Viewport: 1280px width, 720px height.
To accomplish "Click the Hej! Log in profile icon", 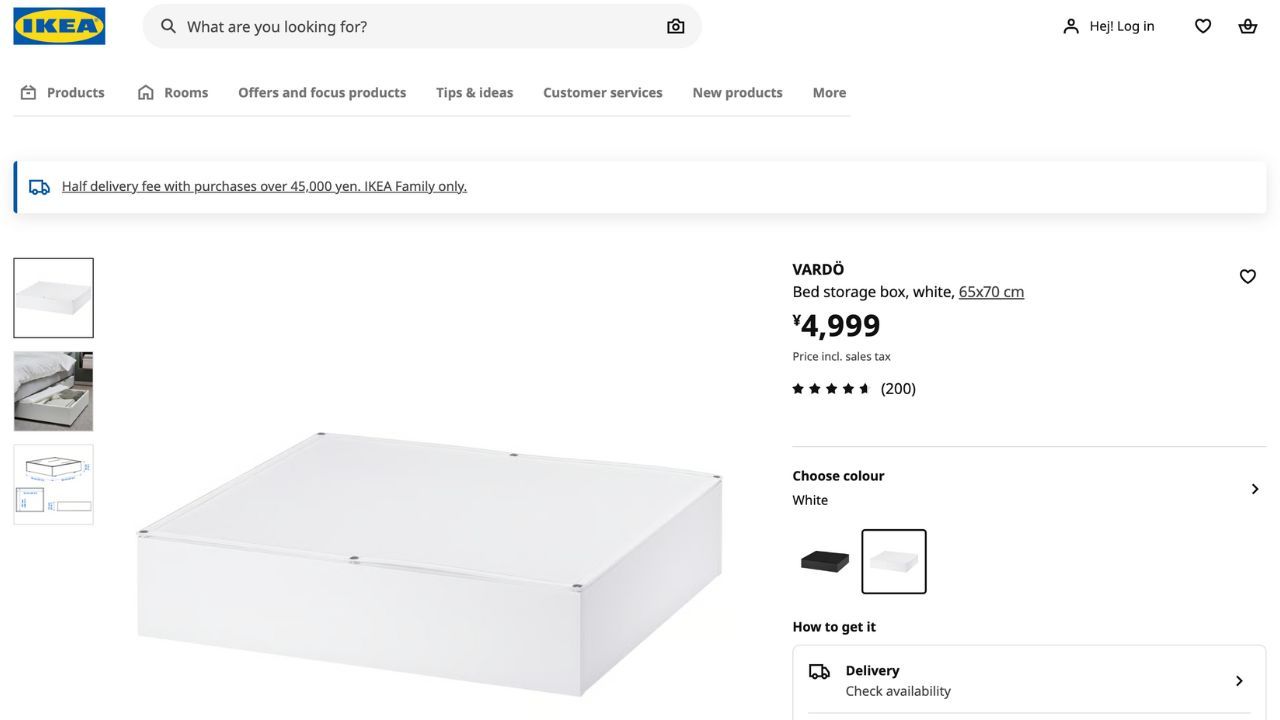I will coord(1071,26).
